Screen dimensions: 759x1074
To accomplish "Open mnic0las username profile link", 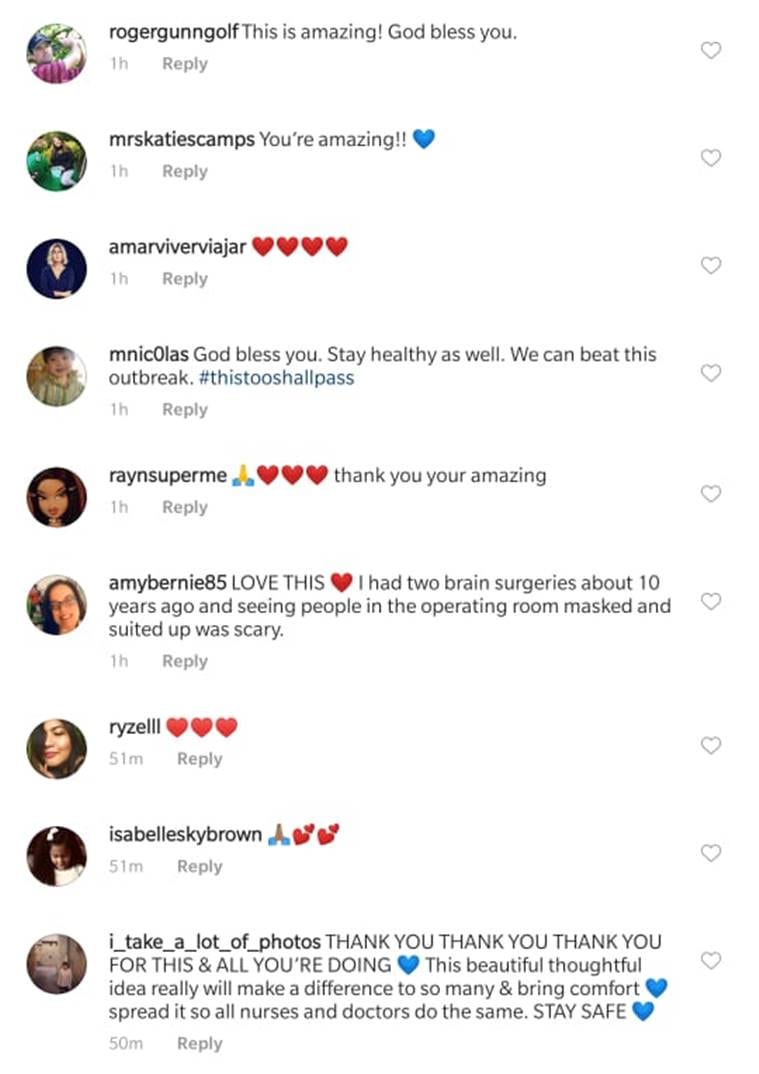I will [148, 355].
